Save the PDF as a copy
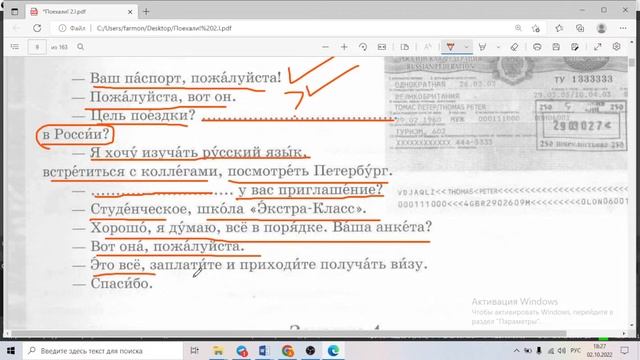Image resolution: width=640 pixels, height=360 pixels. coord(575,47)
